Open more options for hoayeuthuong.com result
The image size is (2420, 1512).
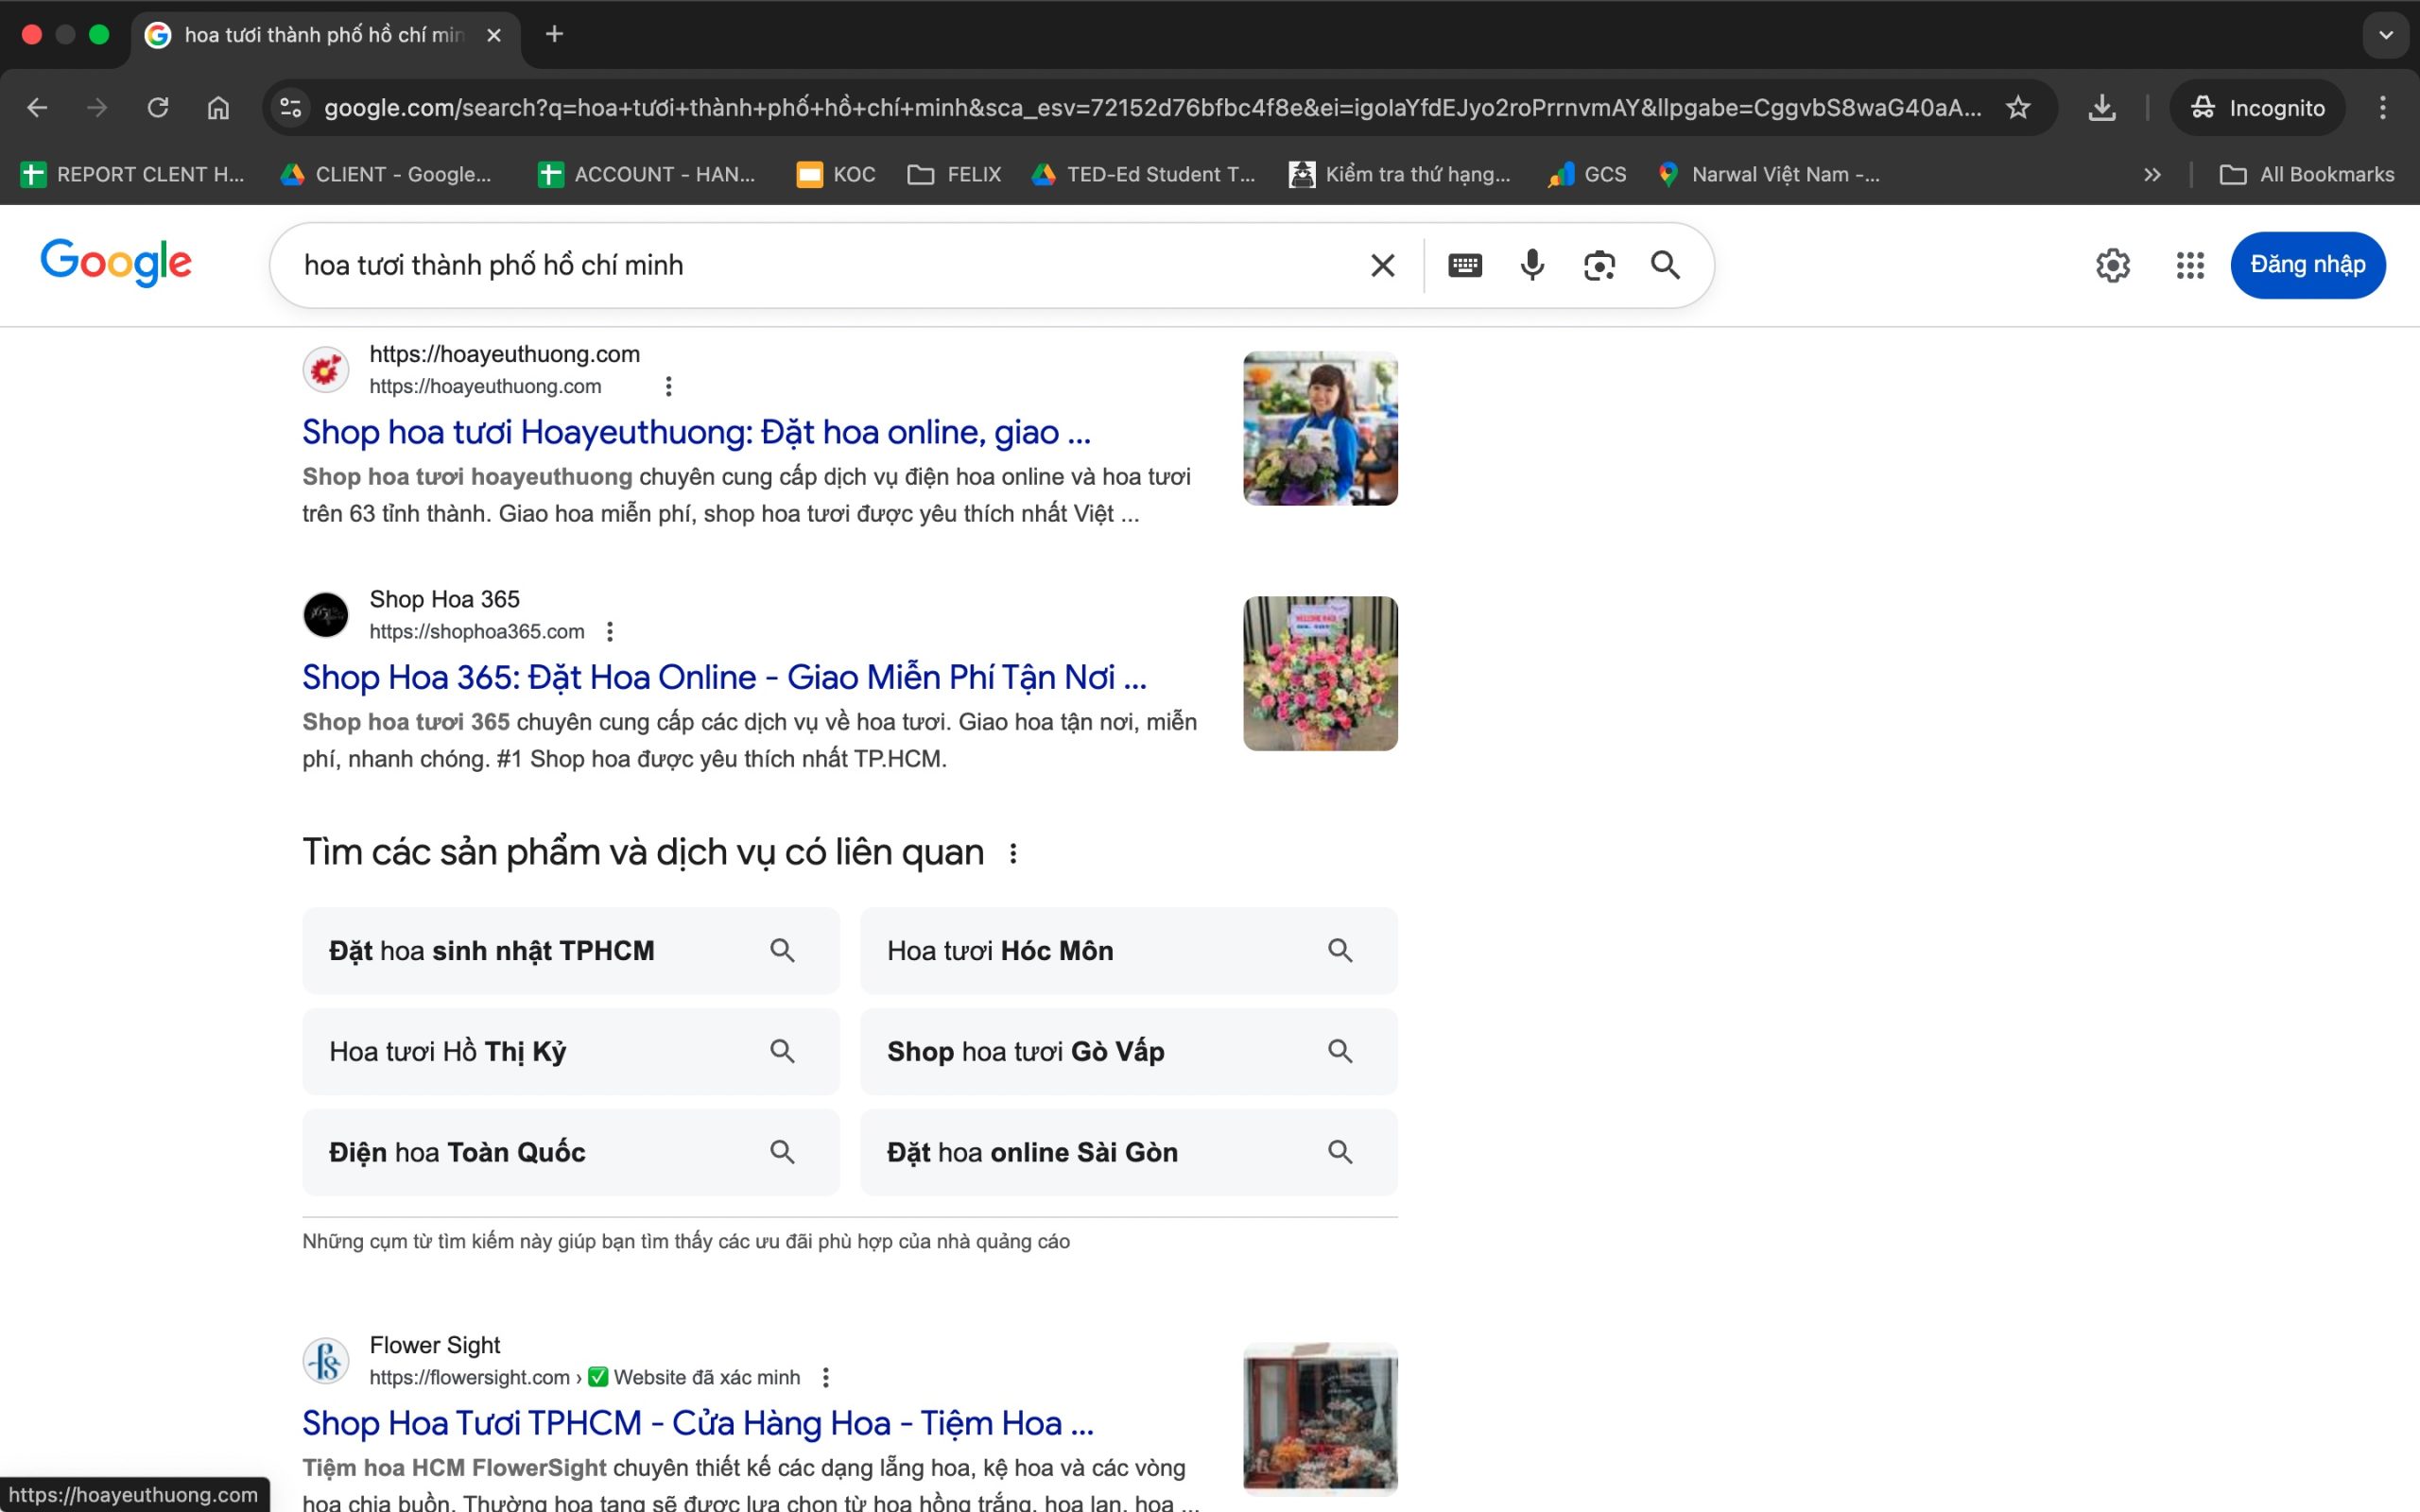[x=669, y=386]
